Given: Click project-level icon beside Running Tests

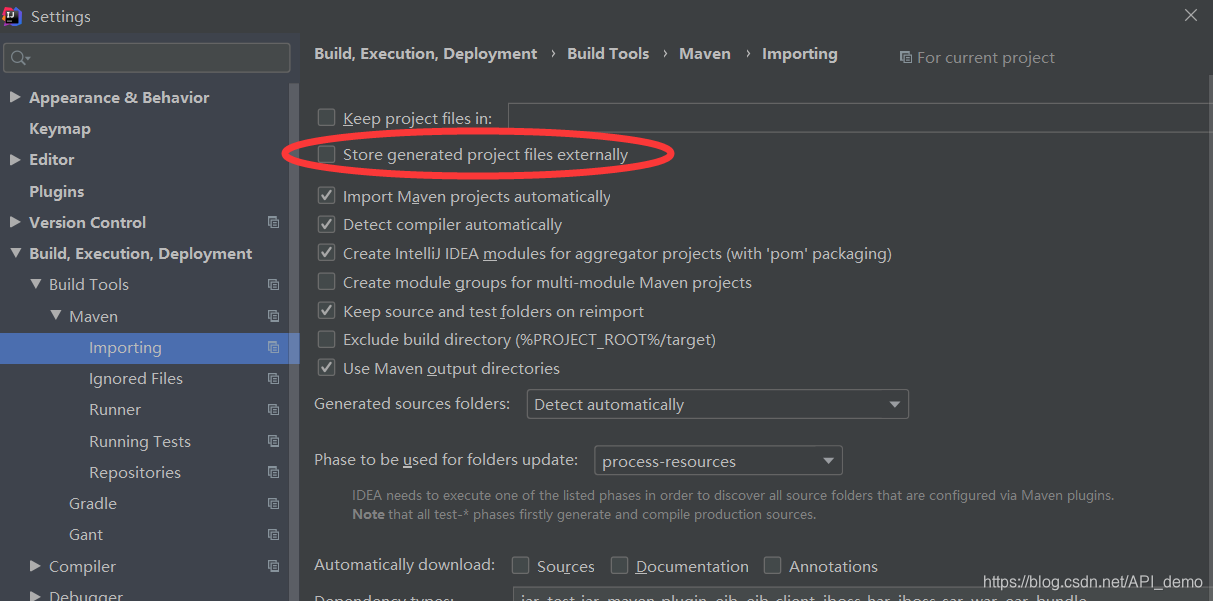Looking at the screenshot, I should [x=273, y=441].
